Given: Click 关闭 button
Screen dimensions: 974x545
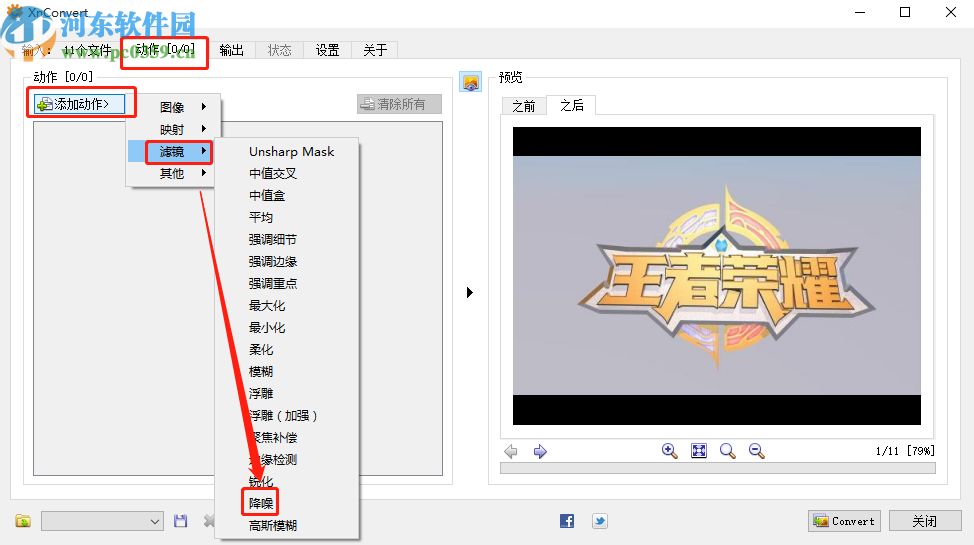Looking at the screenshot, I should click(x=925, y=521).
